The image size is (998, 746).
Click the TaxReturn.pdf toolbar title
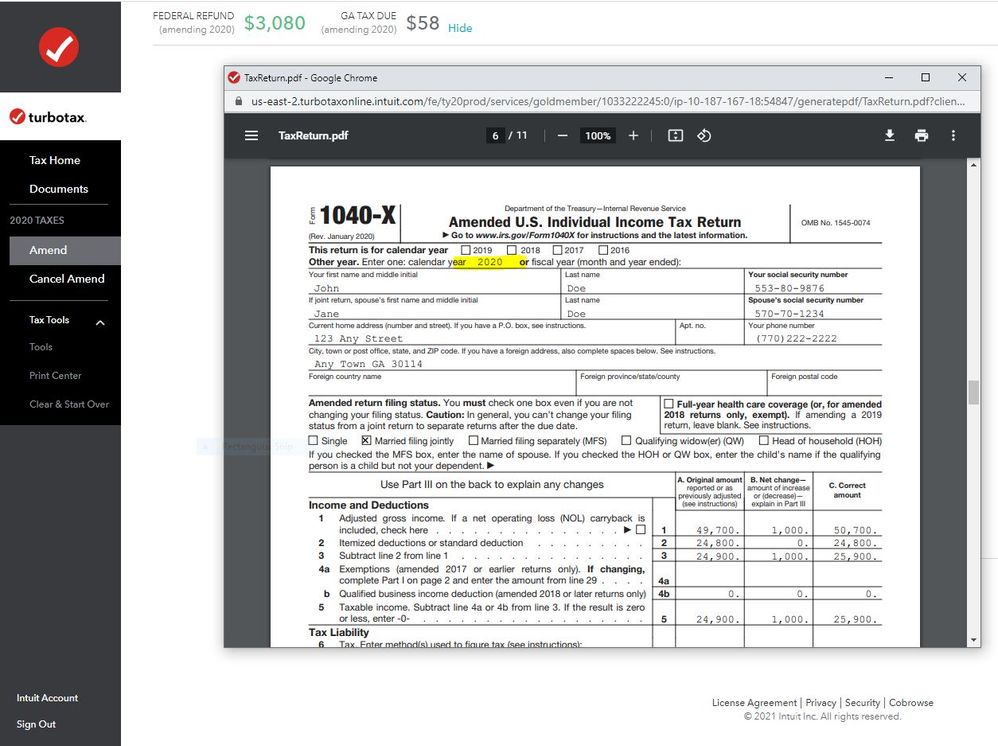tap(313, 136)
